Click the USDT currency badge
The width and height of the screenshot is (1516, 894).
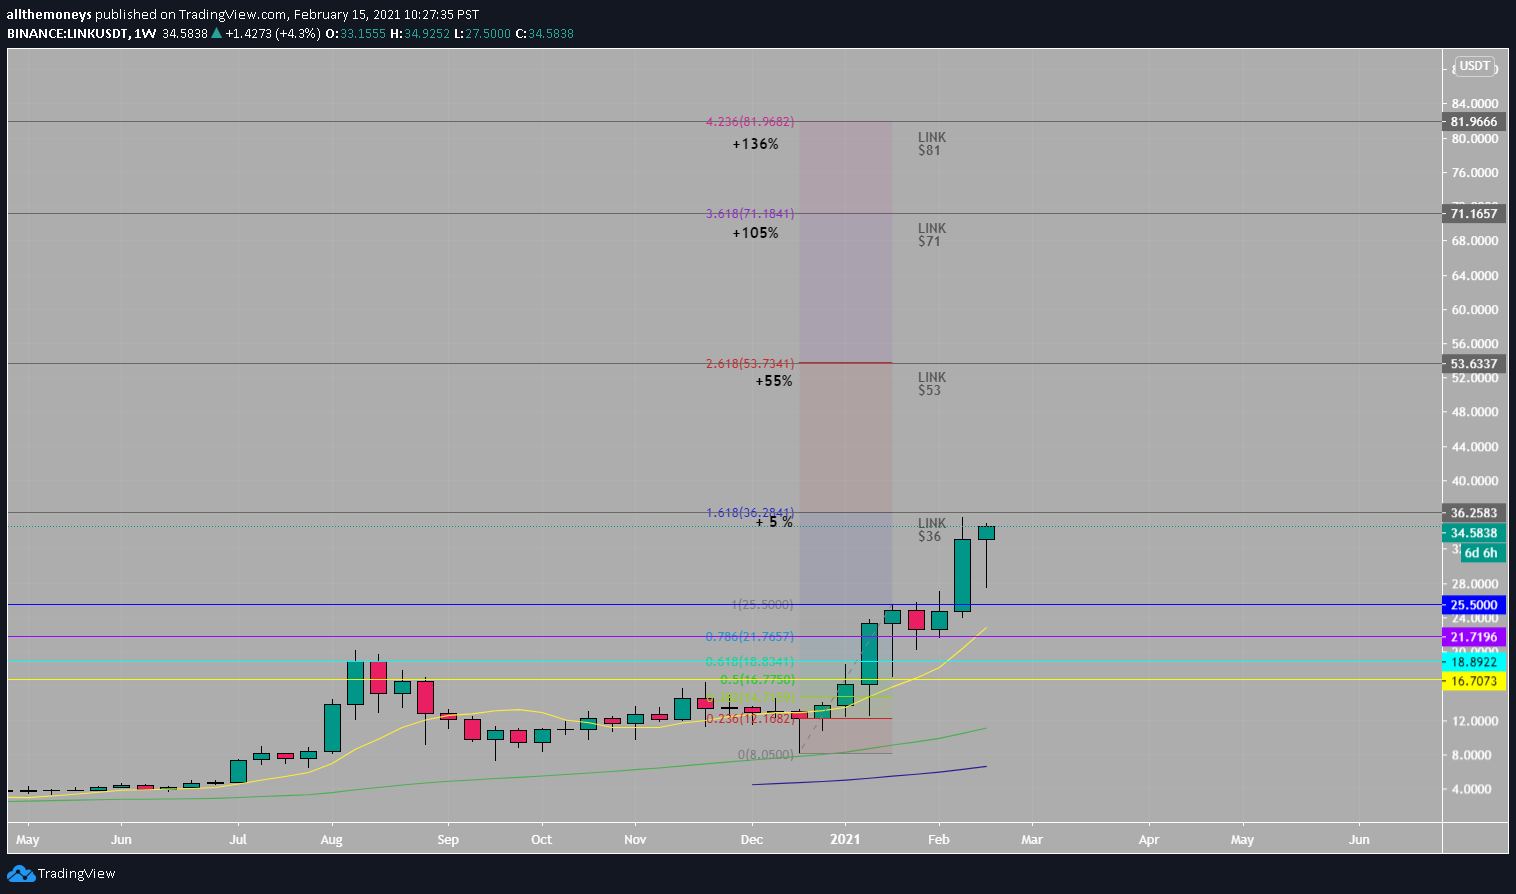coord(1474,66)
